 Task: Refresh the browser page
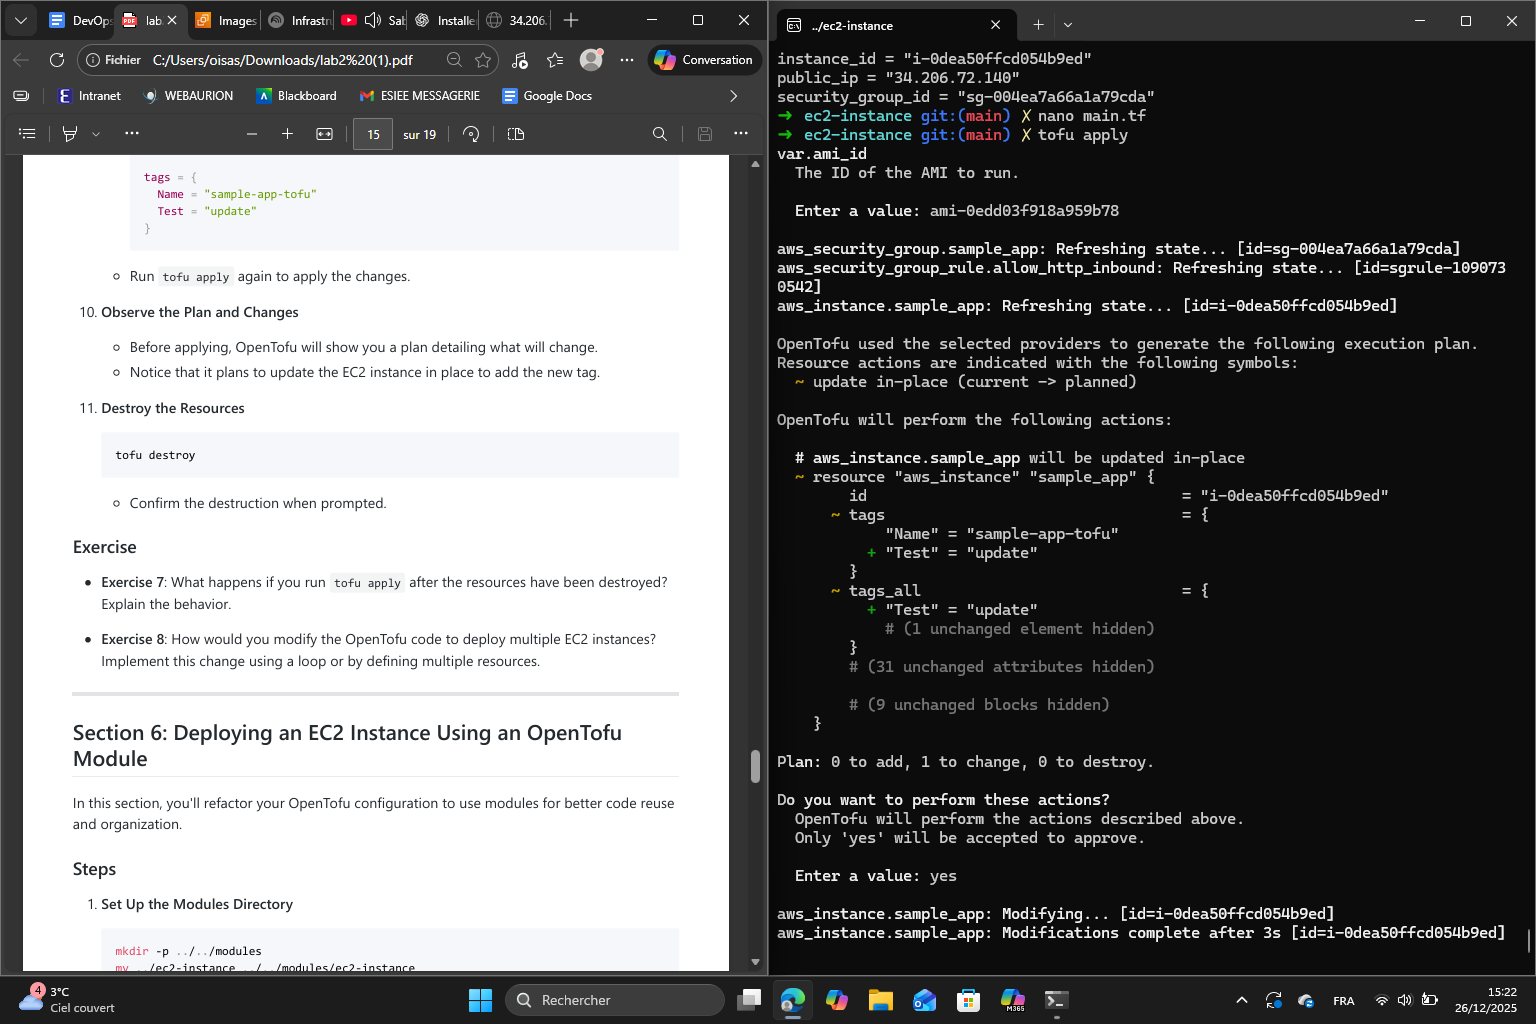[x=57, y=60]
